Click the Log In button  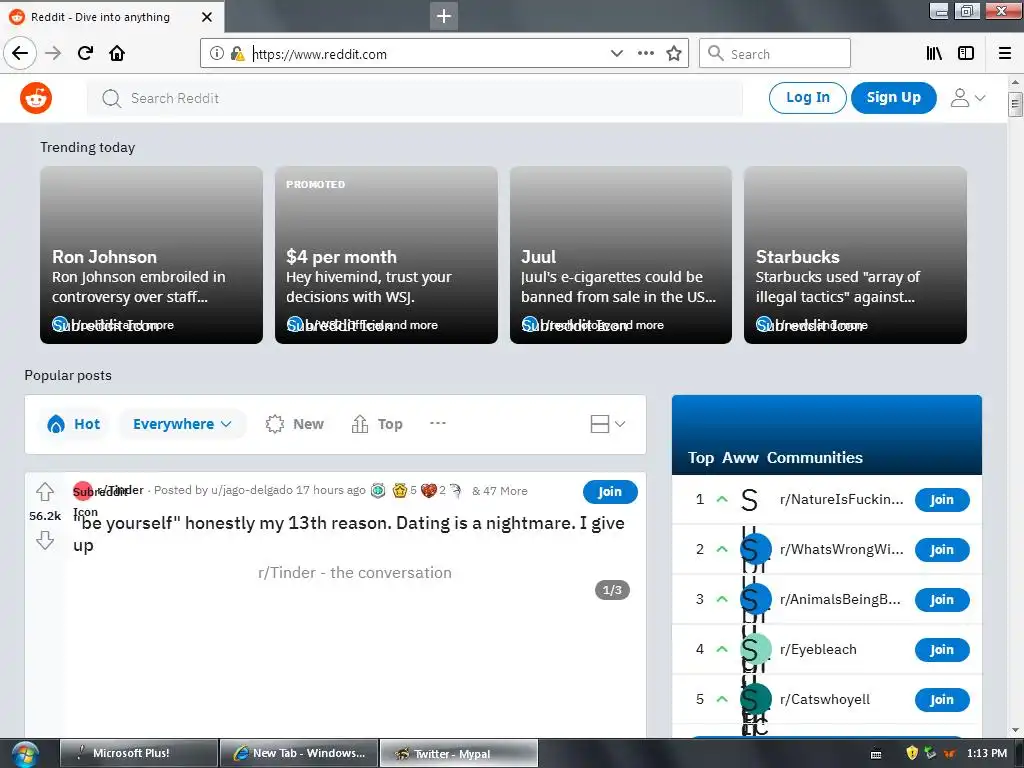(808, 98)
